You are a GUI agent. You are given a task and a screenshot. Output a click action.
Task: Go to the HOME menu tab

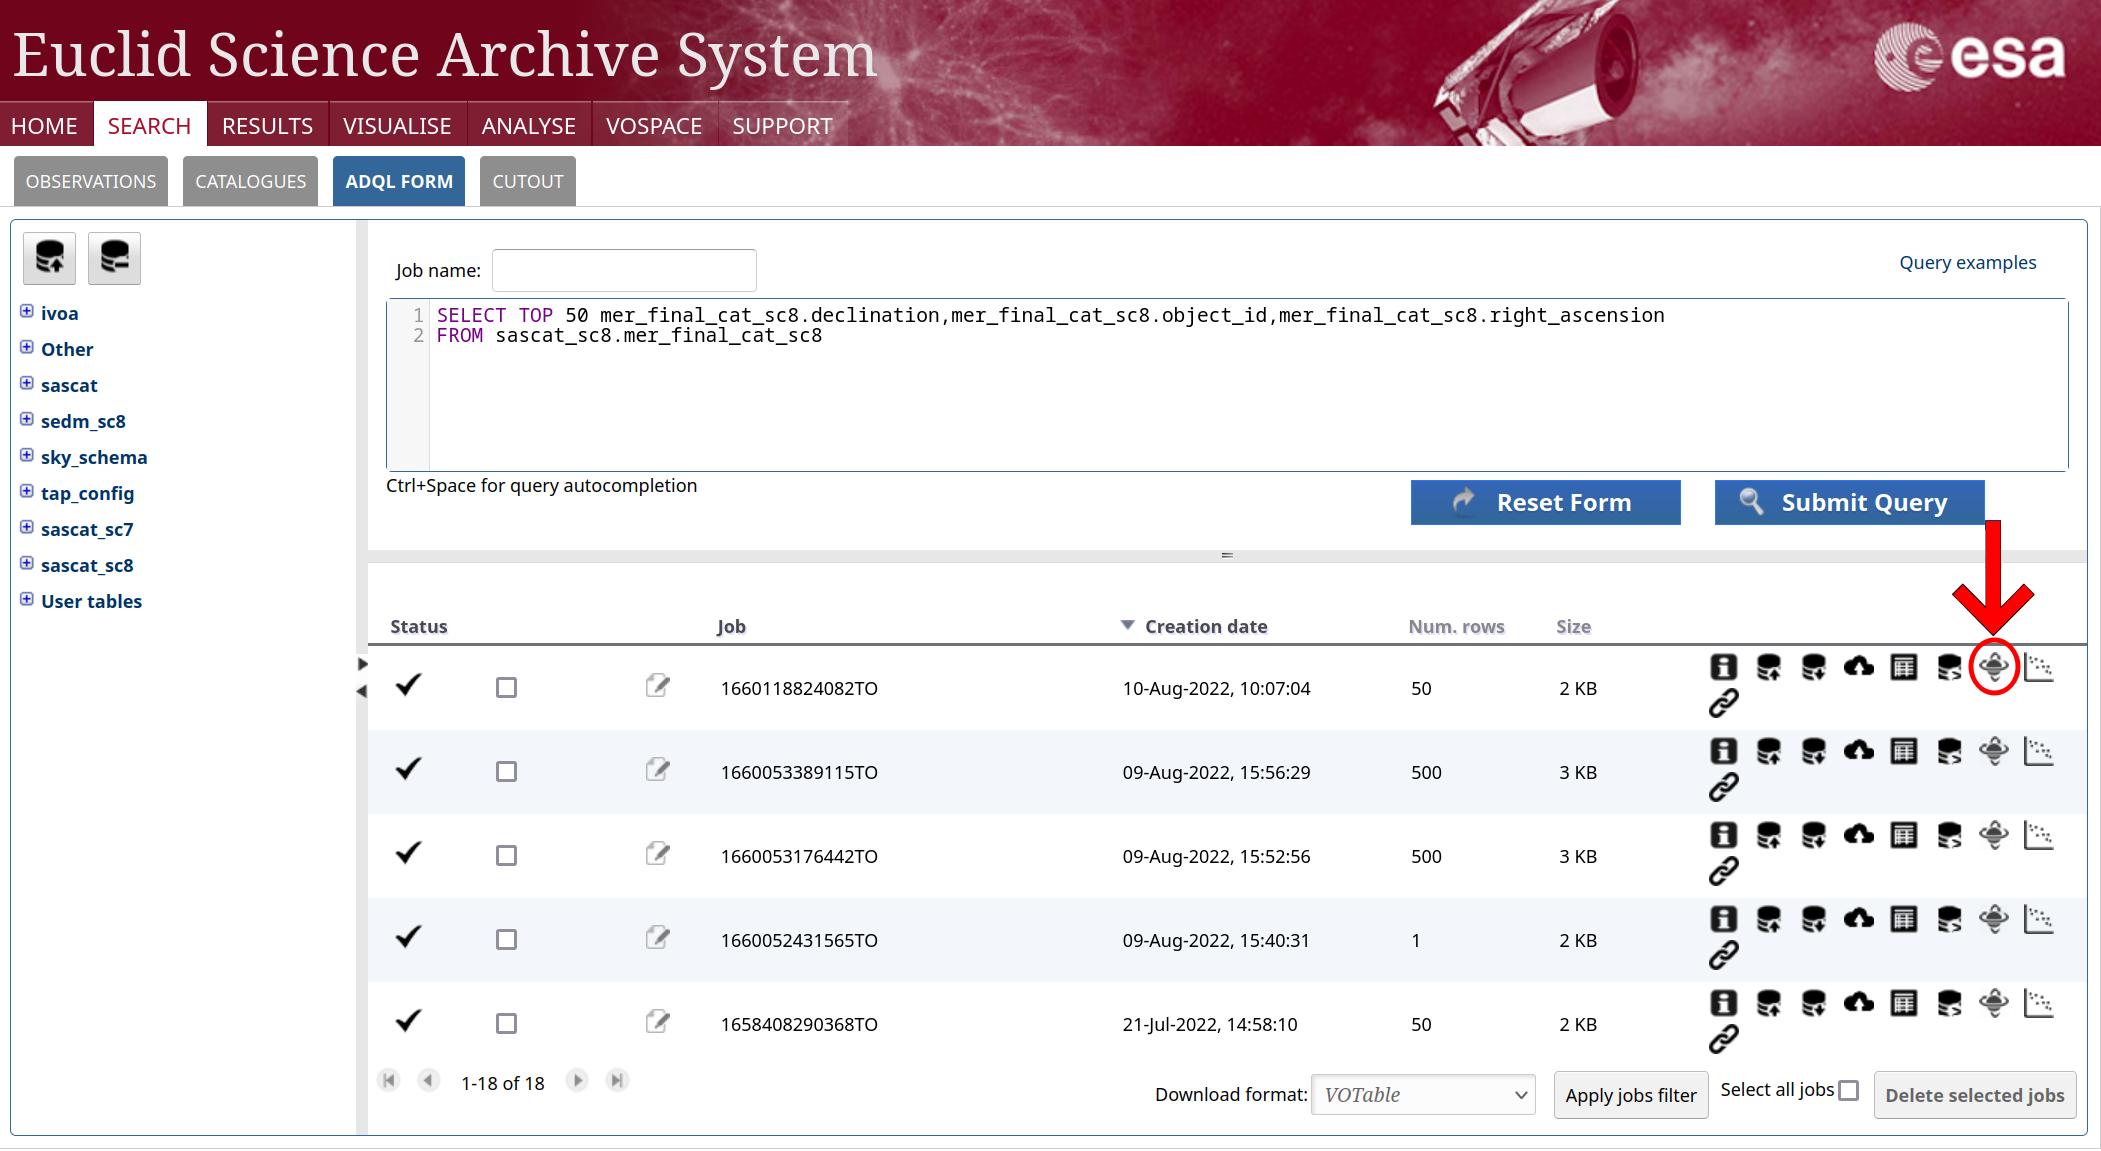coord(45,126)
